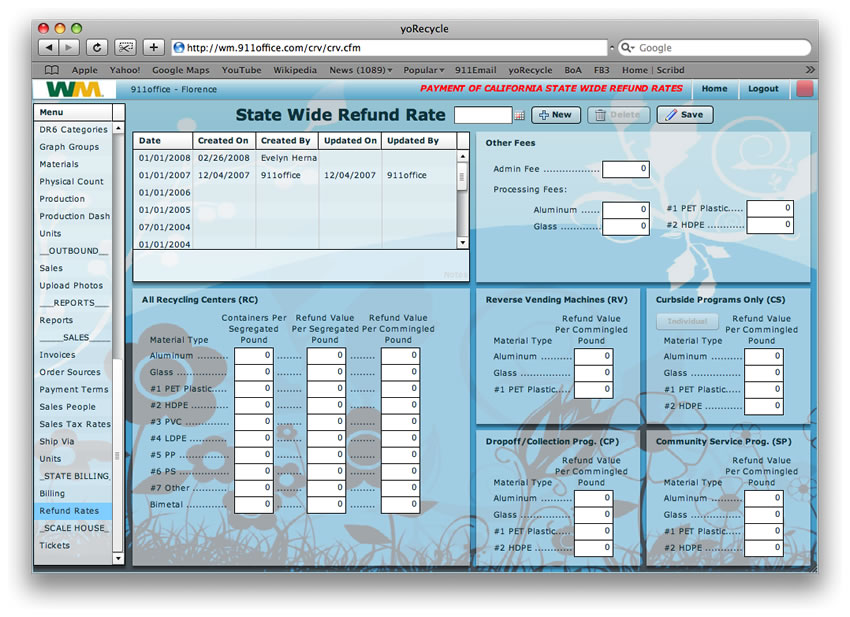
Task: Open the calendar icon beside the date field
Action: [519, 115]
